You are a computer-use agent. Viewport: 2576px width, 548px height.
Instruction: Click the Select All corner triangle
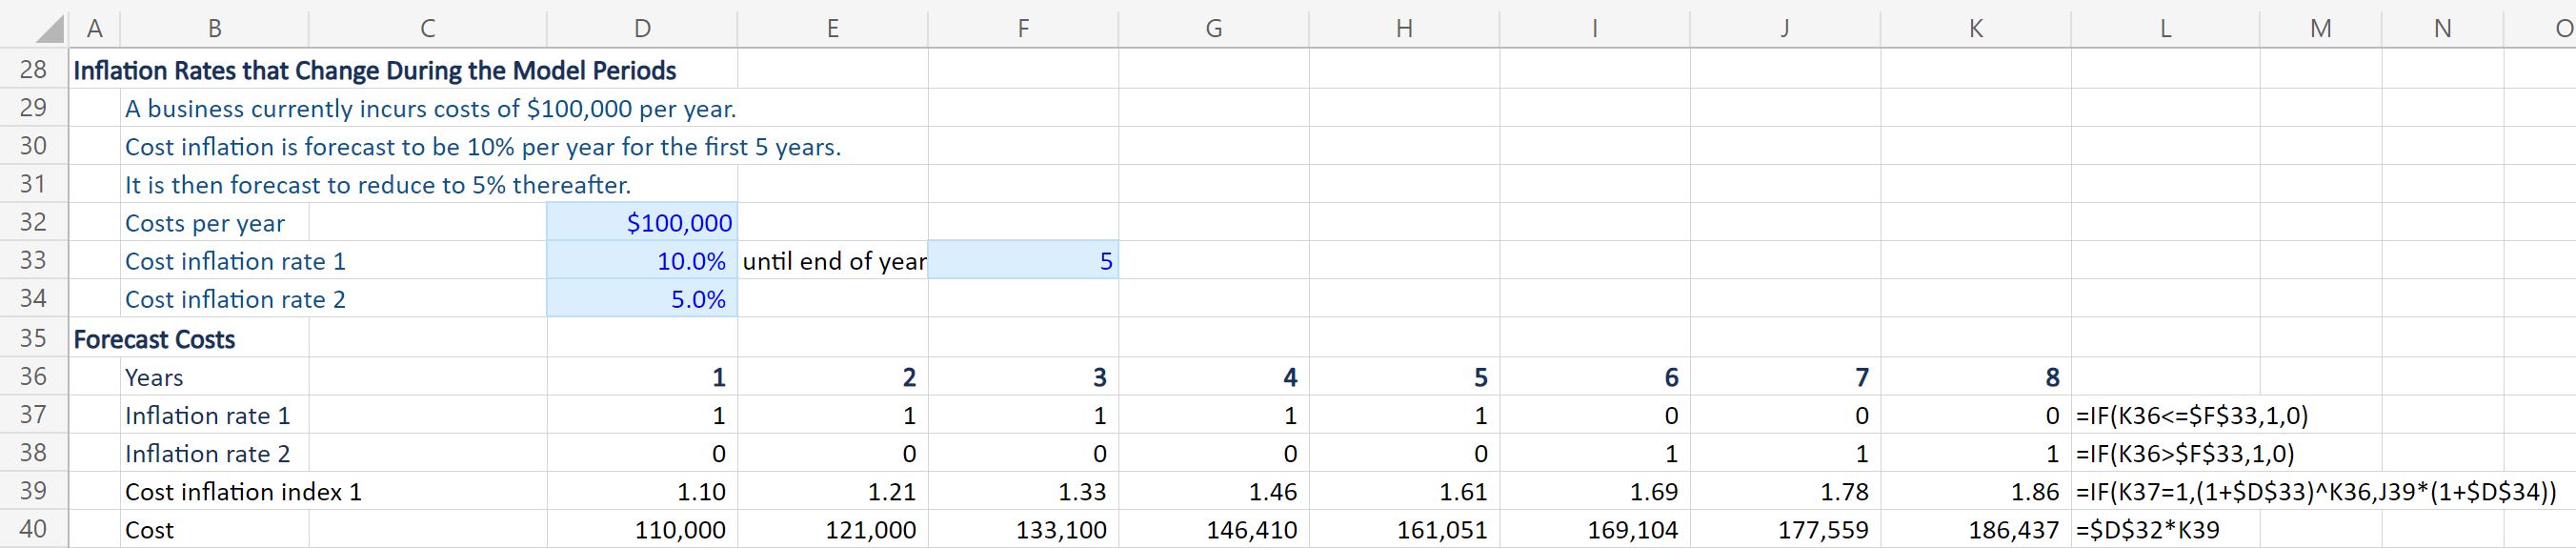[x=50, y=30]
